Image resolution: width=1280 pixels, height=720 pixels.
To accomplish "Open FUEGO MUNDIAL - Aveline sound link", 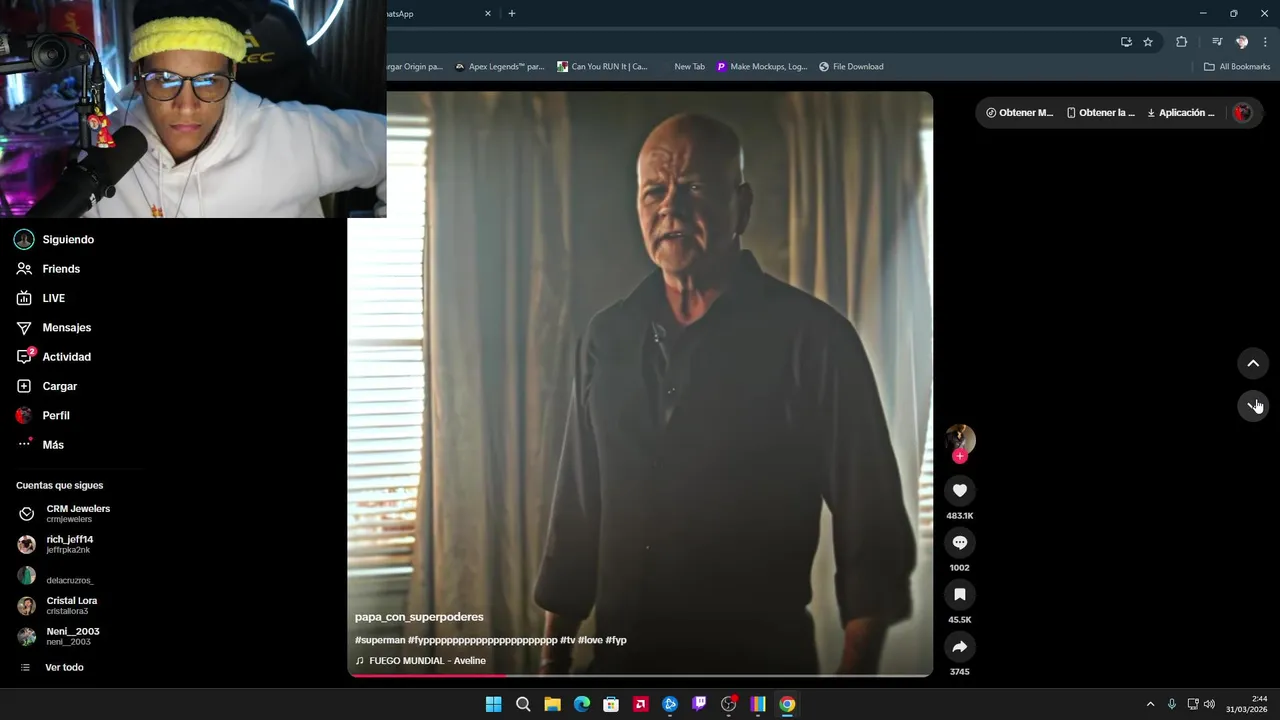I will 421,661.
